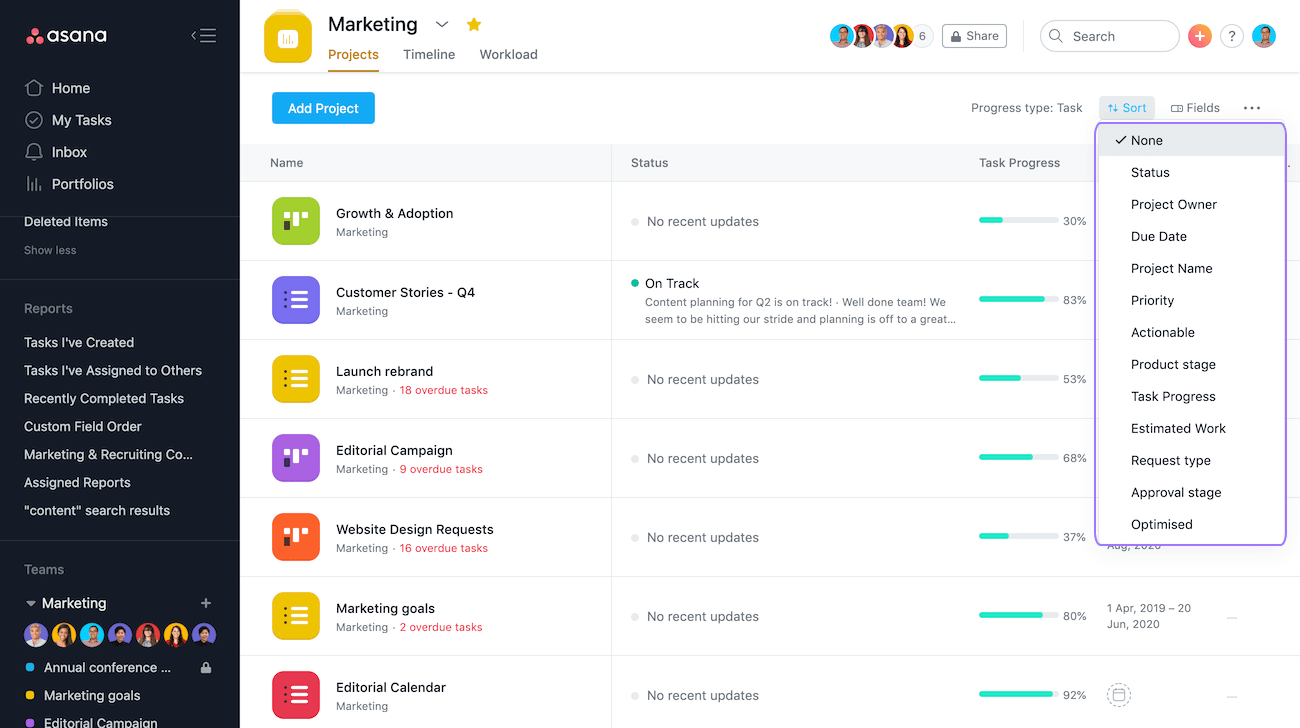The image size is (1300, 728).
Task: Click plus next to Marketing team
Action: [x=206, y=603]
